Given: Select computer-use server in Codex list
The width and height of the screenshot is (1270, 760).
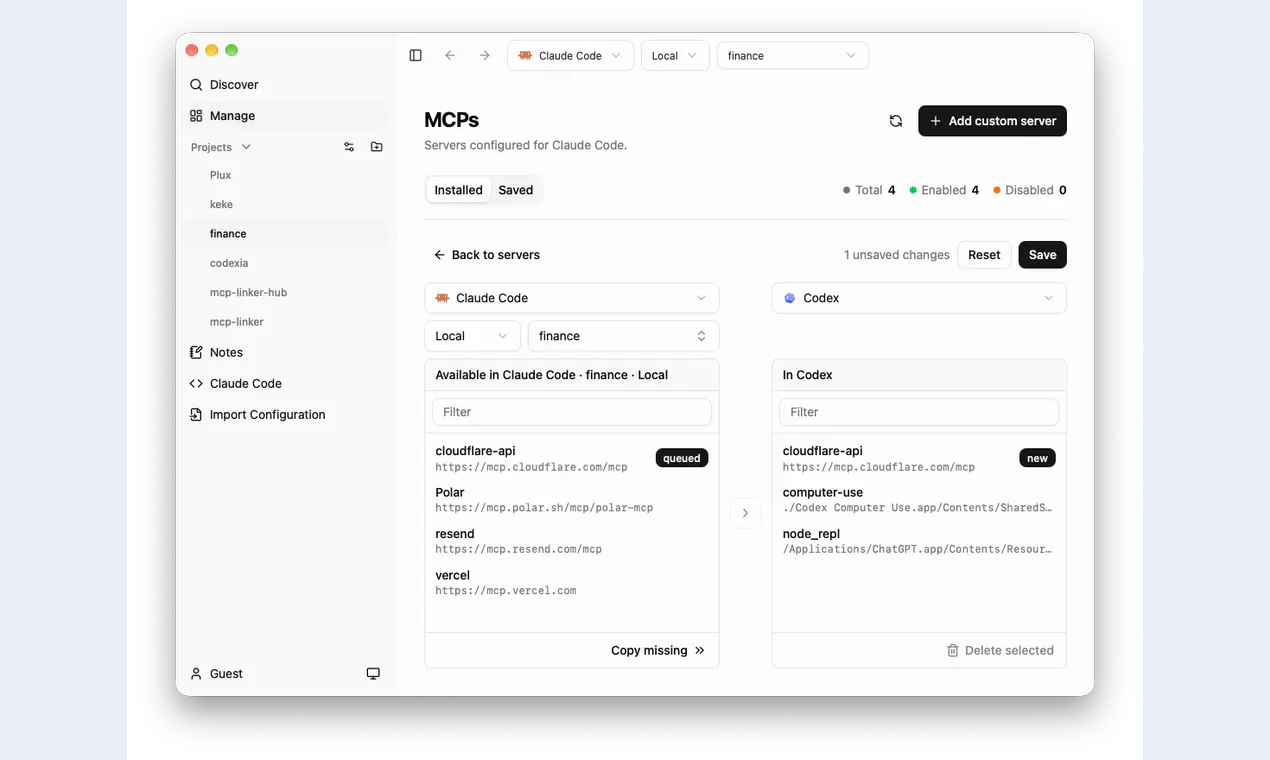Looking at the screenshot, I should click(x=919, y=500).
